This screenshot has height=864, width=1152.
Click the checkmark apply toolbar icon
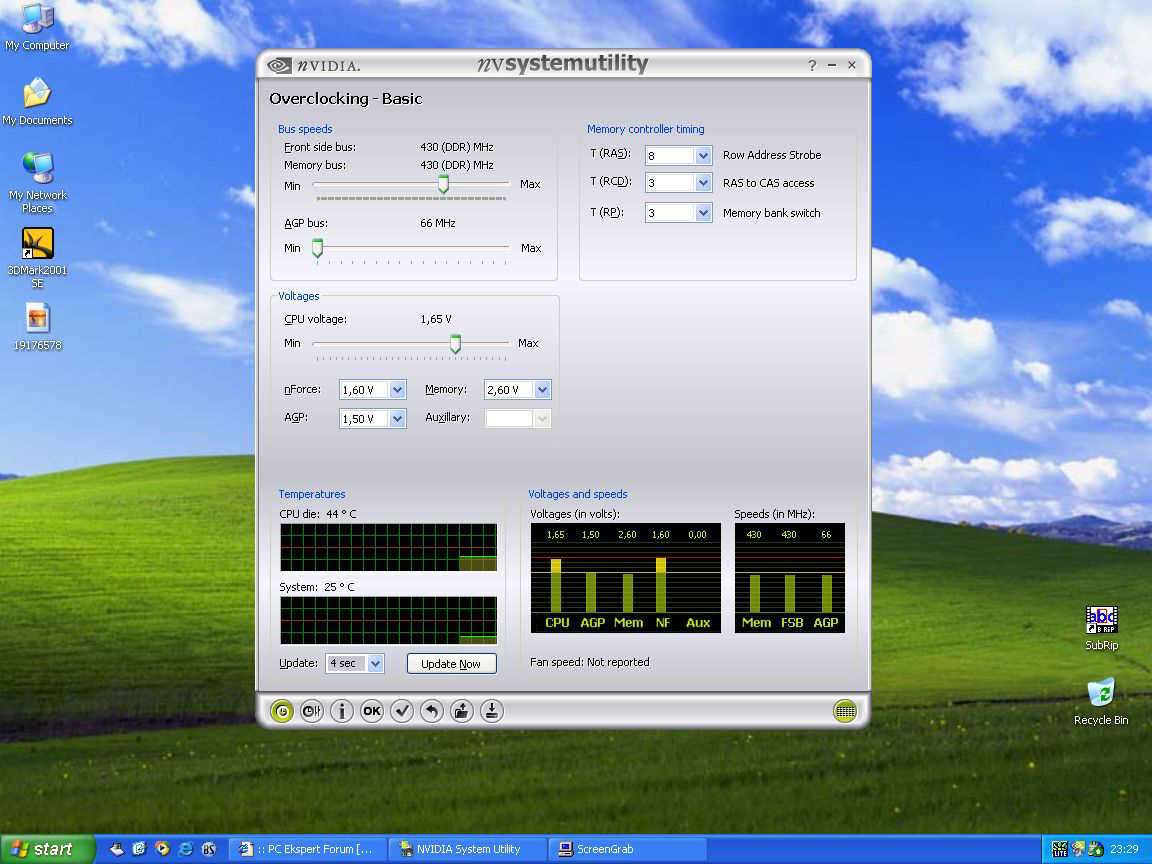pos(402,711)
